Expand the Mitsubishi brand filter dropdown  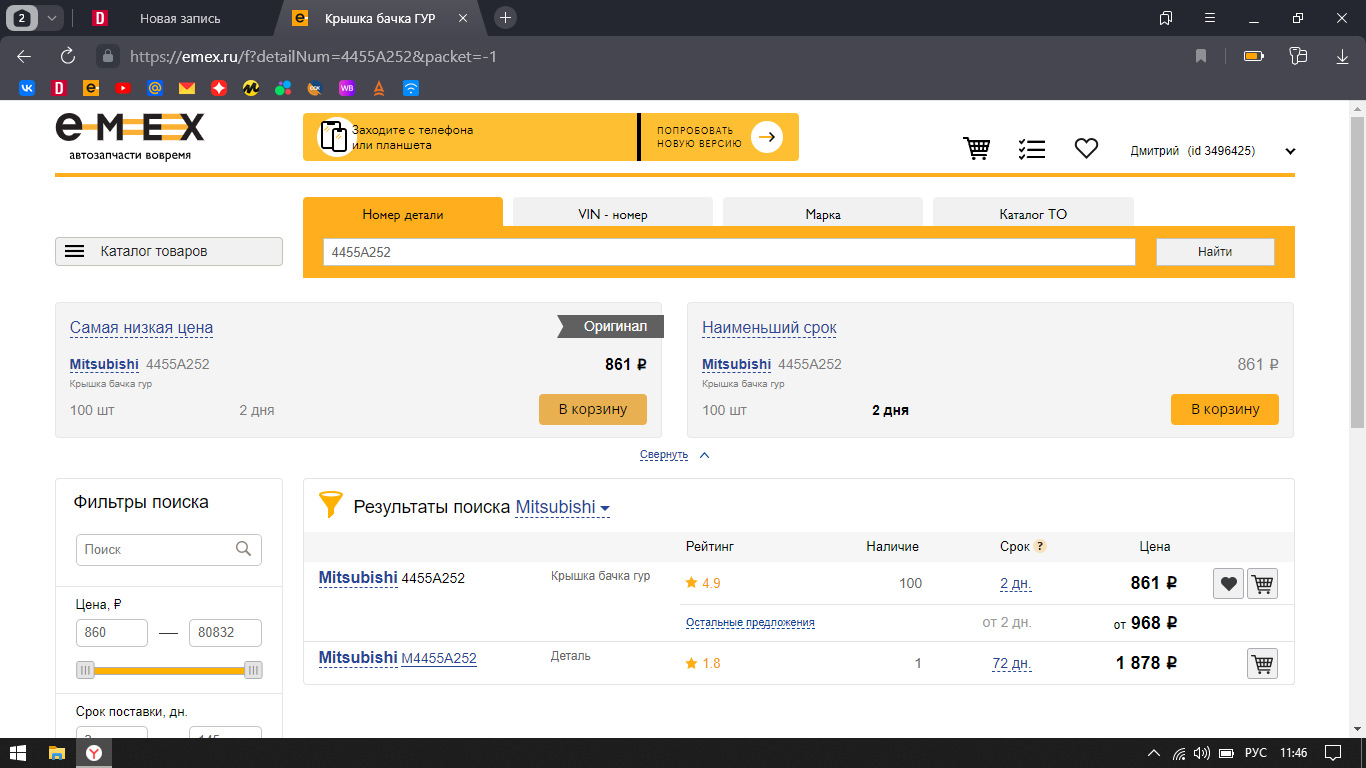click(563, 507)
